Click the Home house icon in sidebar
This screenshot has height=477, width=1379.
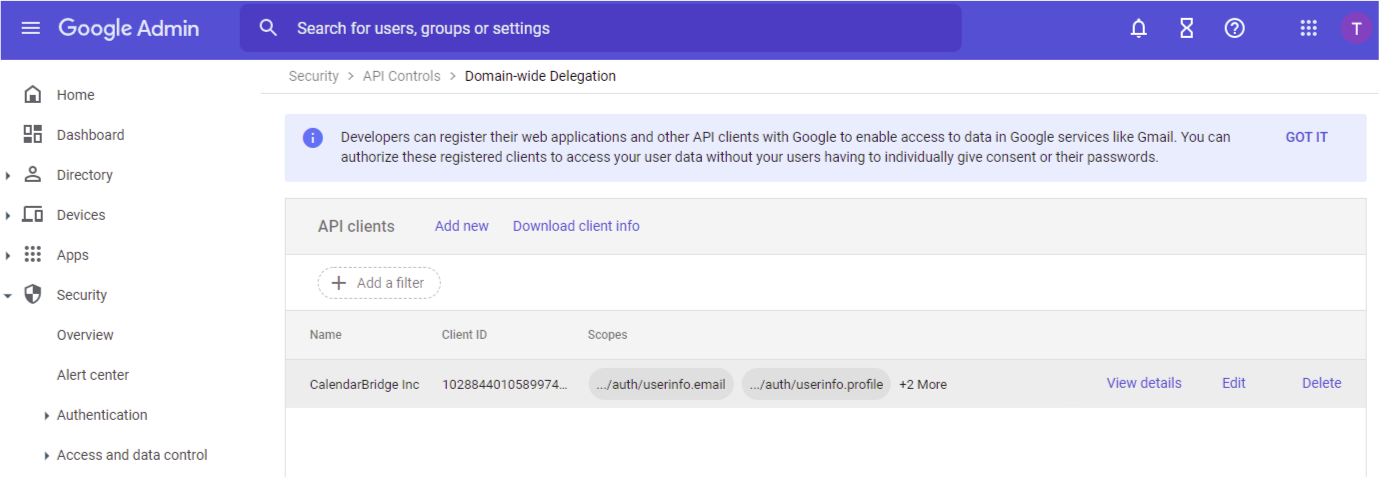32,94
